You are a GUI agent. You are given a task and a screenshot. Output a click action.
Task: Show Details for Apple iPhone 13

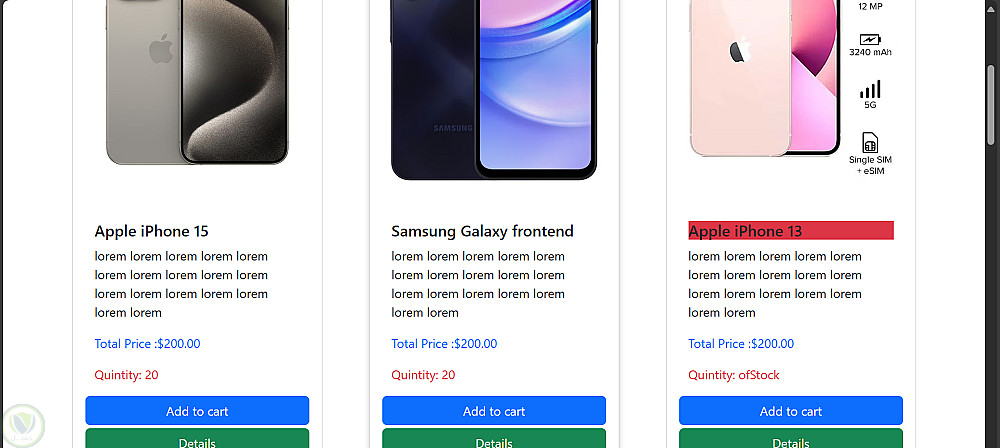(791, 441)
